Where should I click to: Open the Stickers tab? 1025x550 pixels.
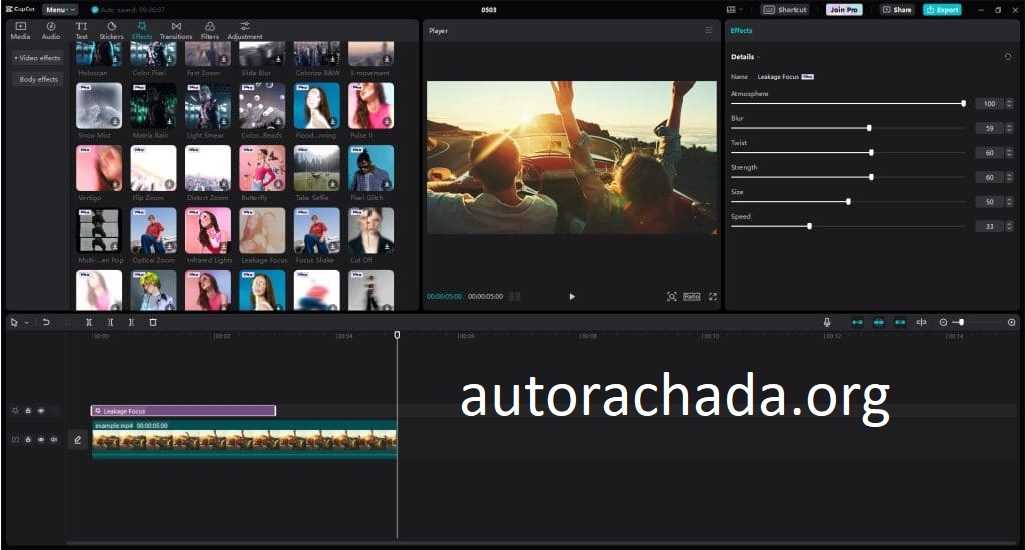[x=111, y=30]
